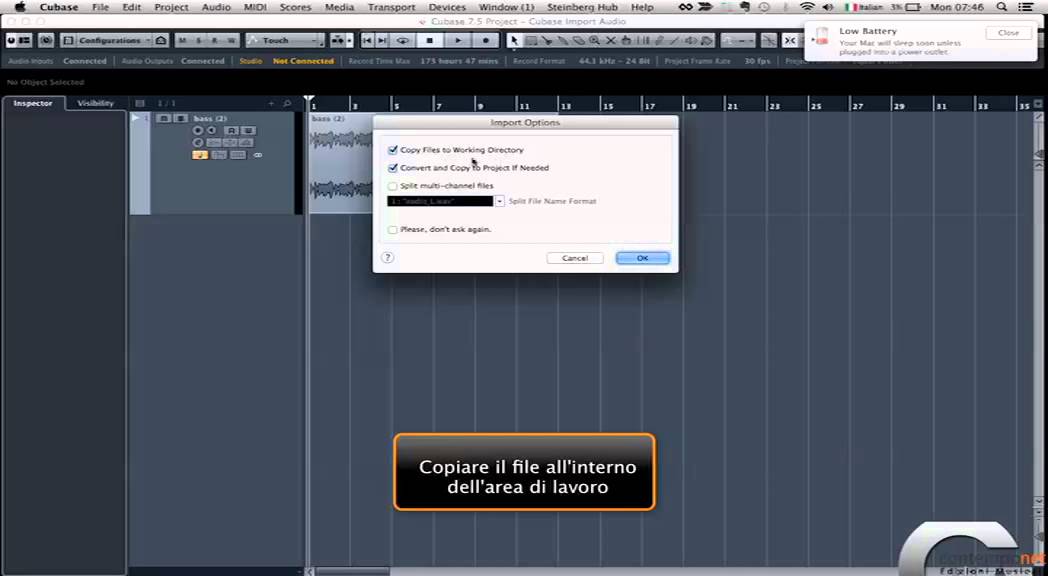
Task: Toggle global Write W automation button
Action: pos(231,41)
